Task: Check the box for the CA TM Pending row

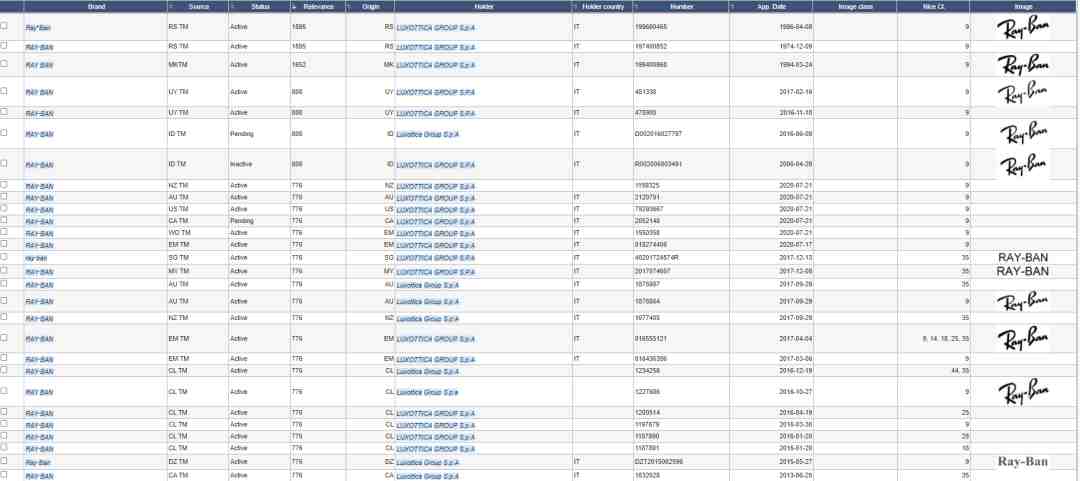Action: point(4,219)
